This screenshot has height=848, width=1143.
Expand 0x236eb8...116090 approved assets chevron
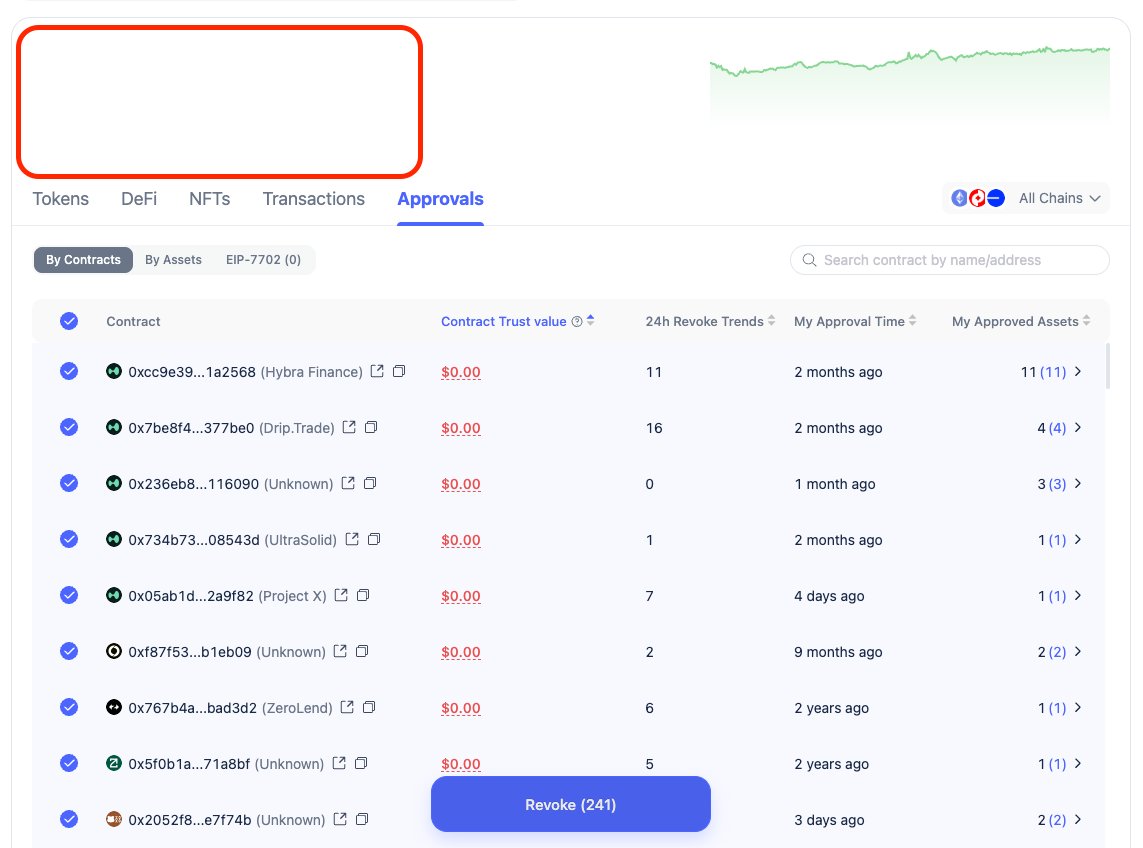(1077, 483)
